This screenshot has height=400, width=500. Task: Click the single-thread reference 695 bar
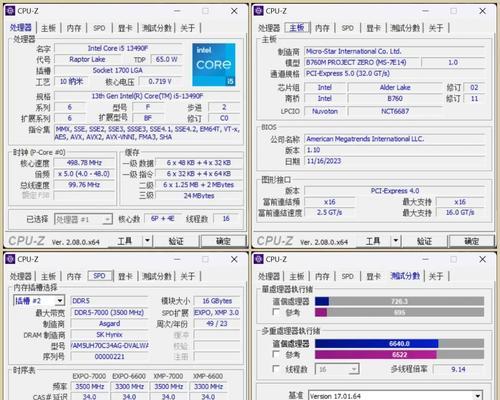[399, 312]
